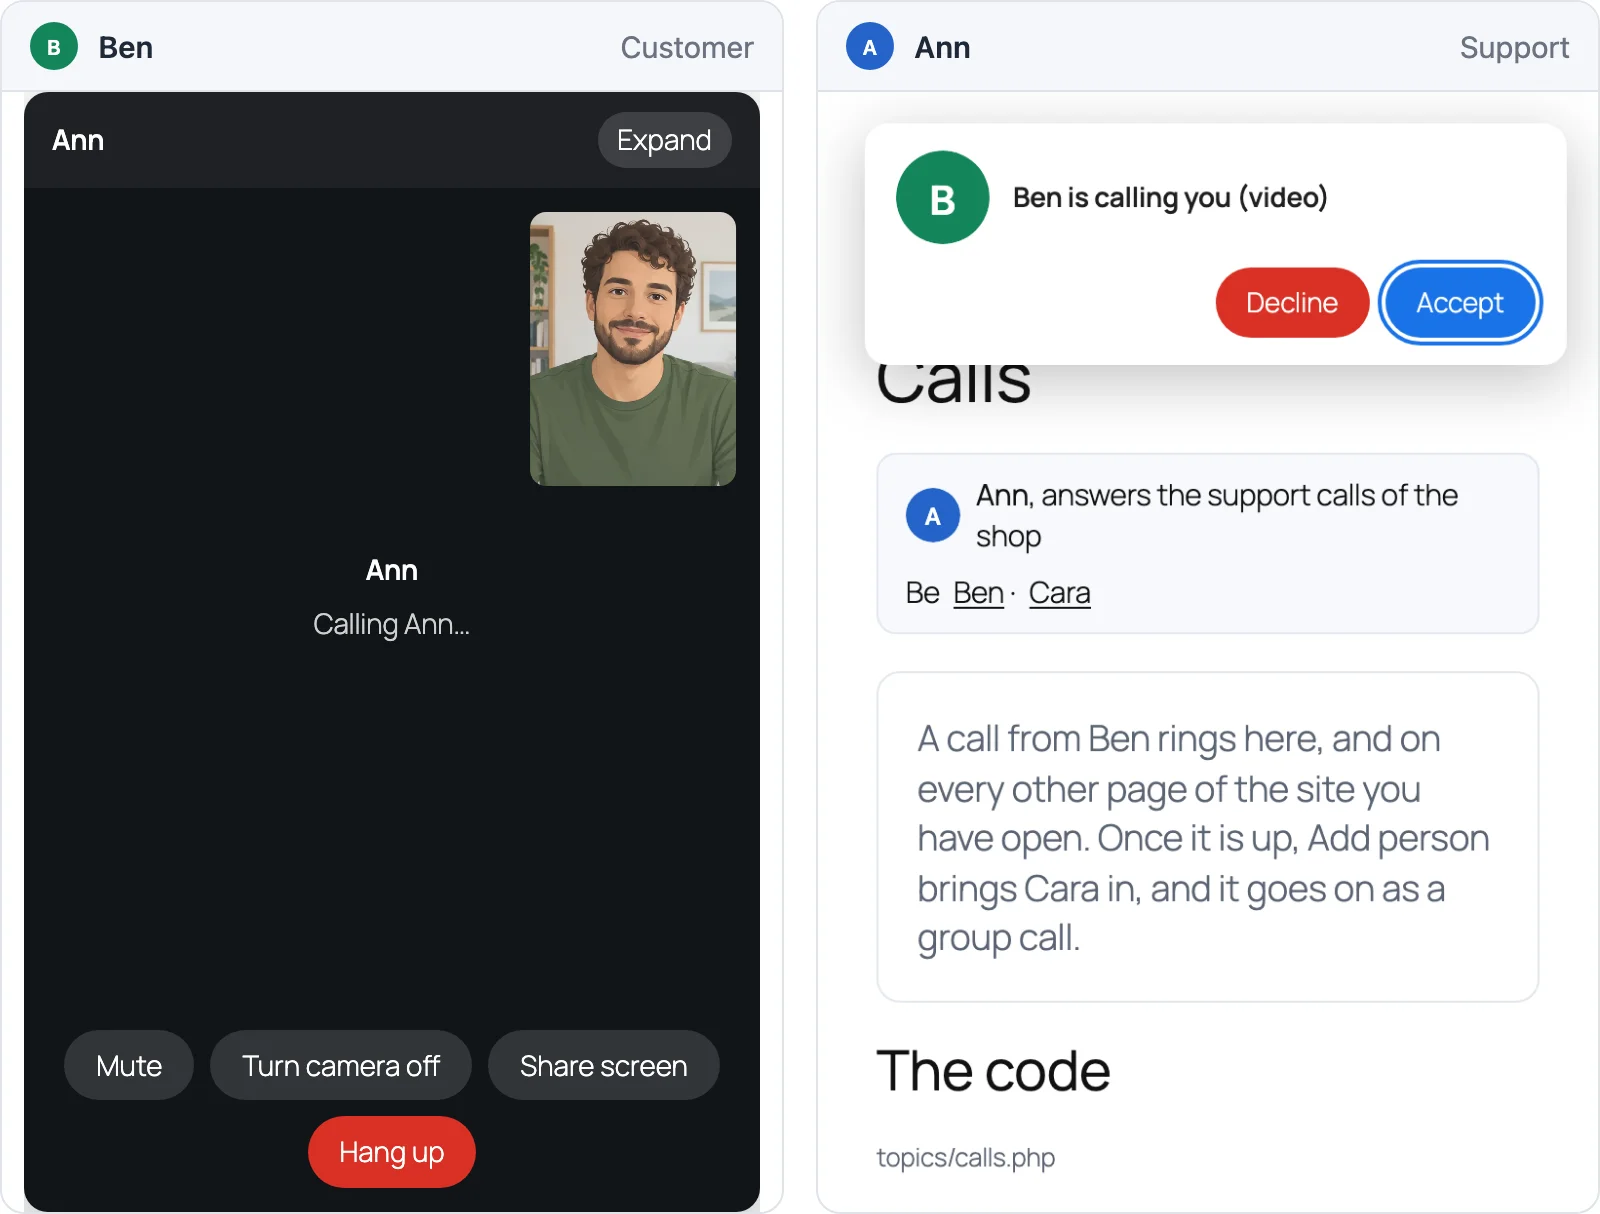This screenshot has width=1600, height=1214.
Task: Expand the call window with Ann
Action: 664,140
